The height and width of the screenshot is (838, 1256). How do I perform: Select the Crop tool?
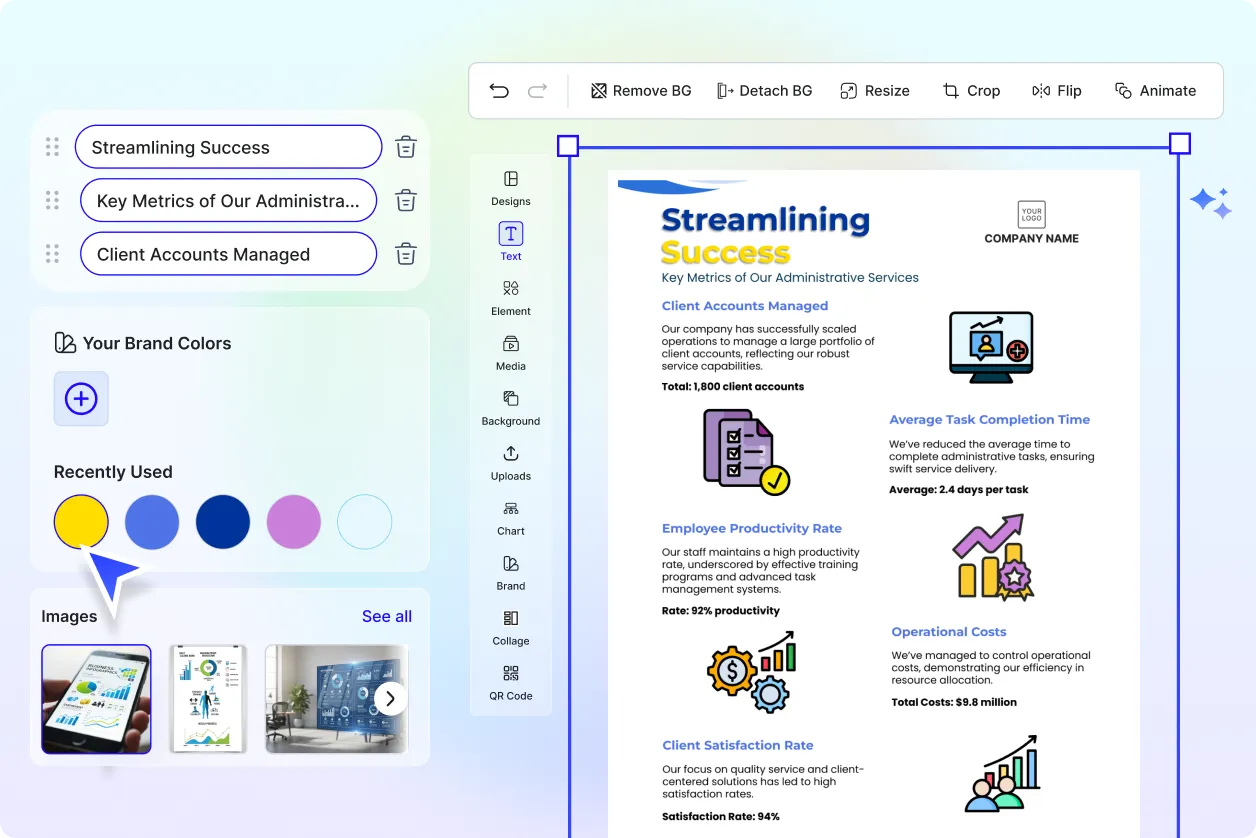point(971,91)
